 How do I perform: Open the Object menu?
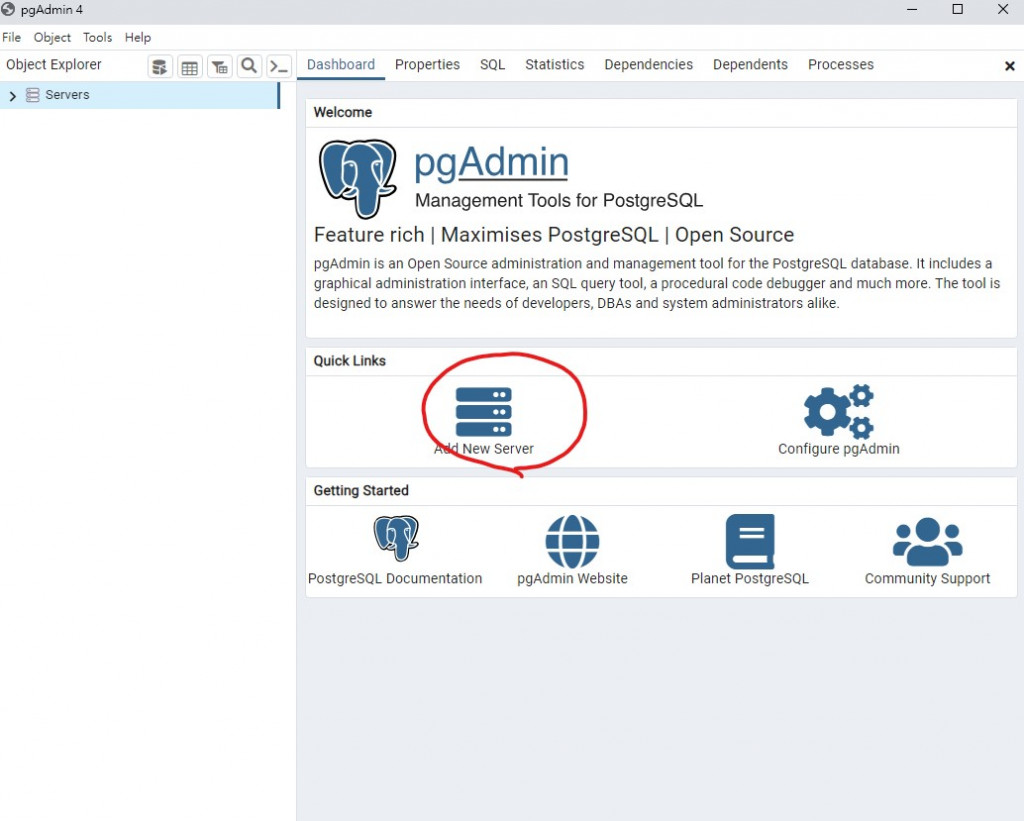pos(52,37)
